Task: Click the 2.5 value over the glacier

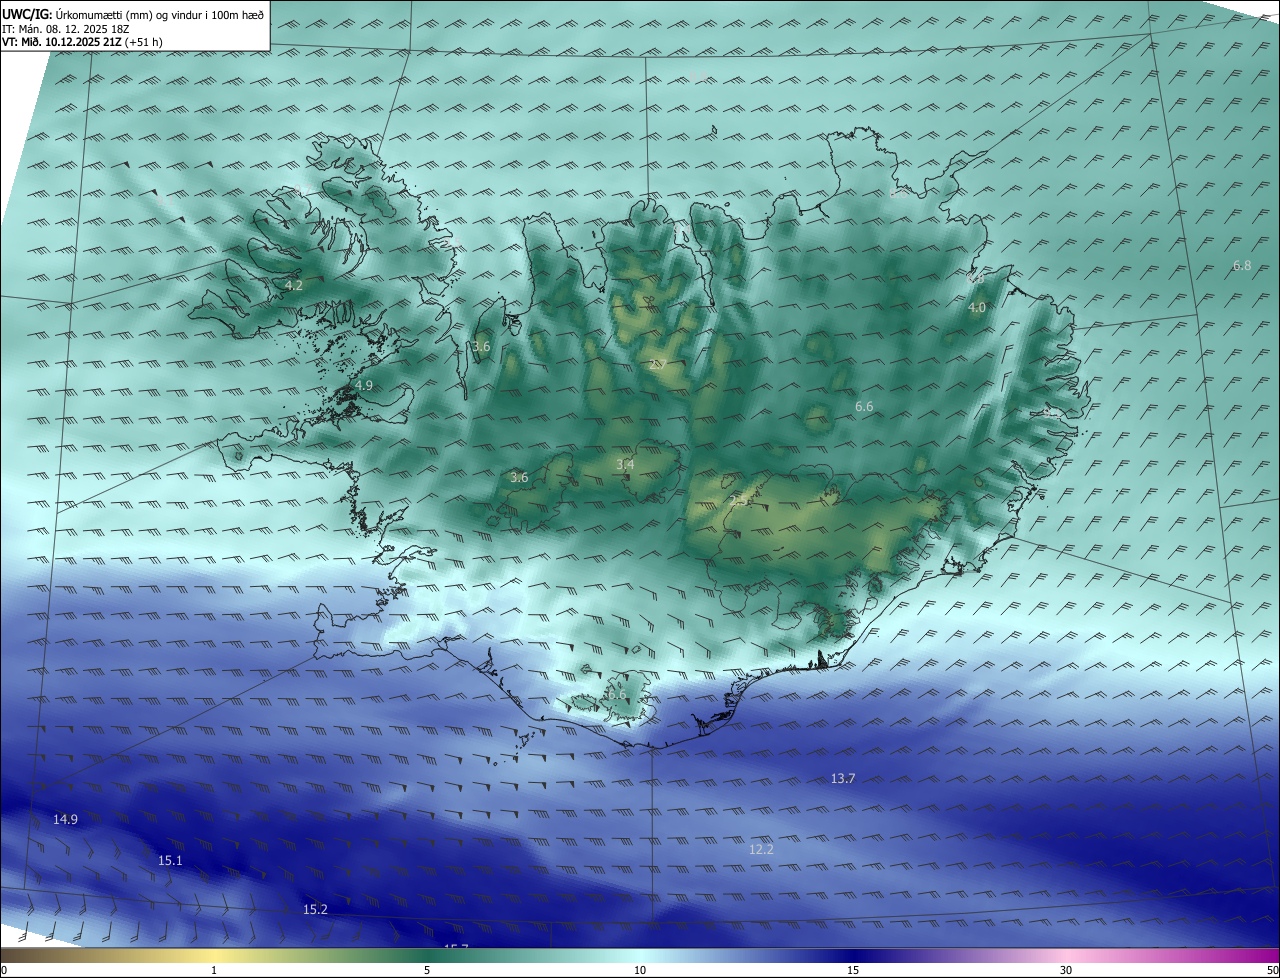Action: tap(739, 501)
